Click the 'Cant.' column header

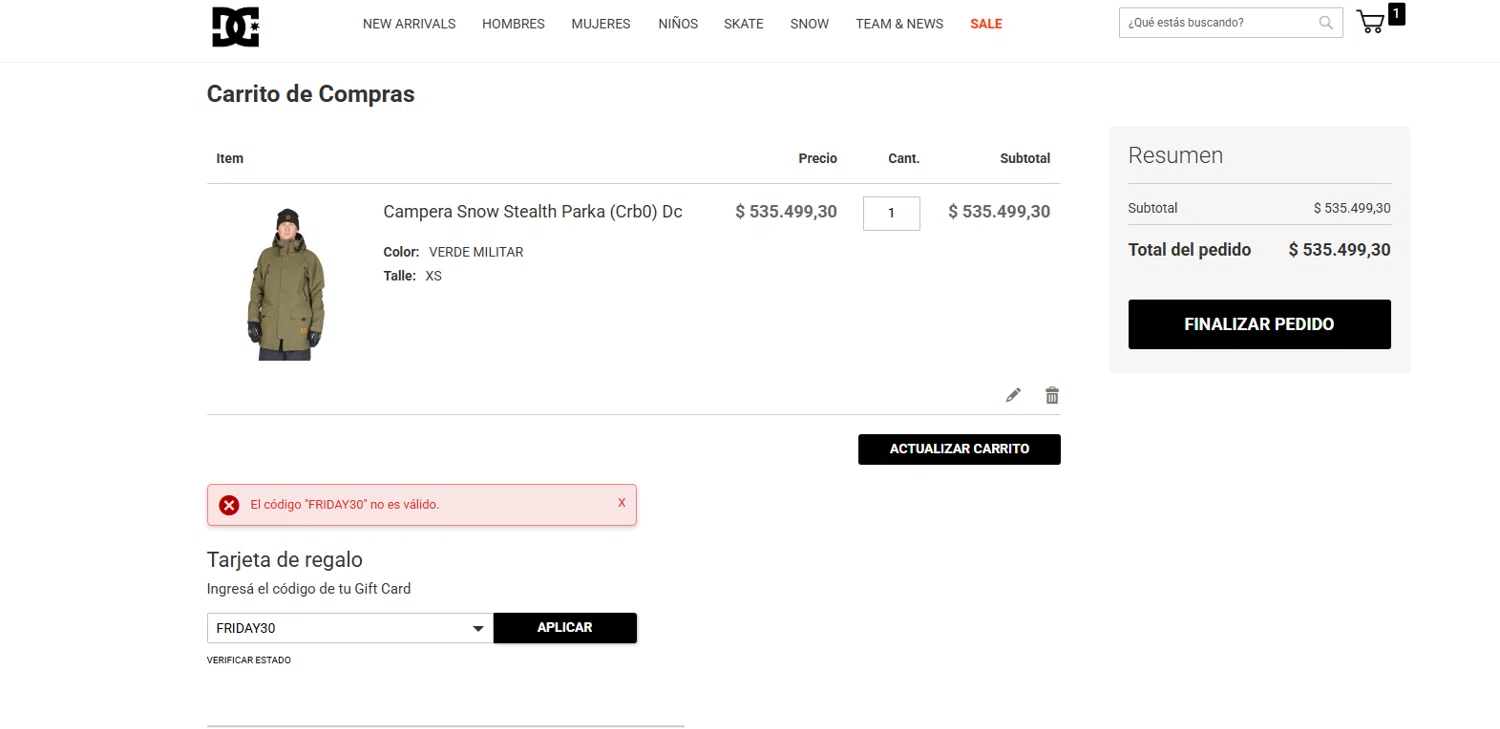[x=903, y=158]
